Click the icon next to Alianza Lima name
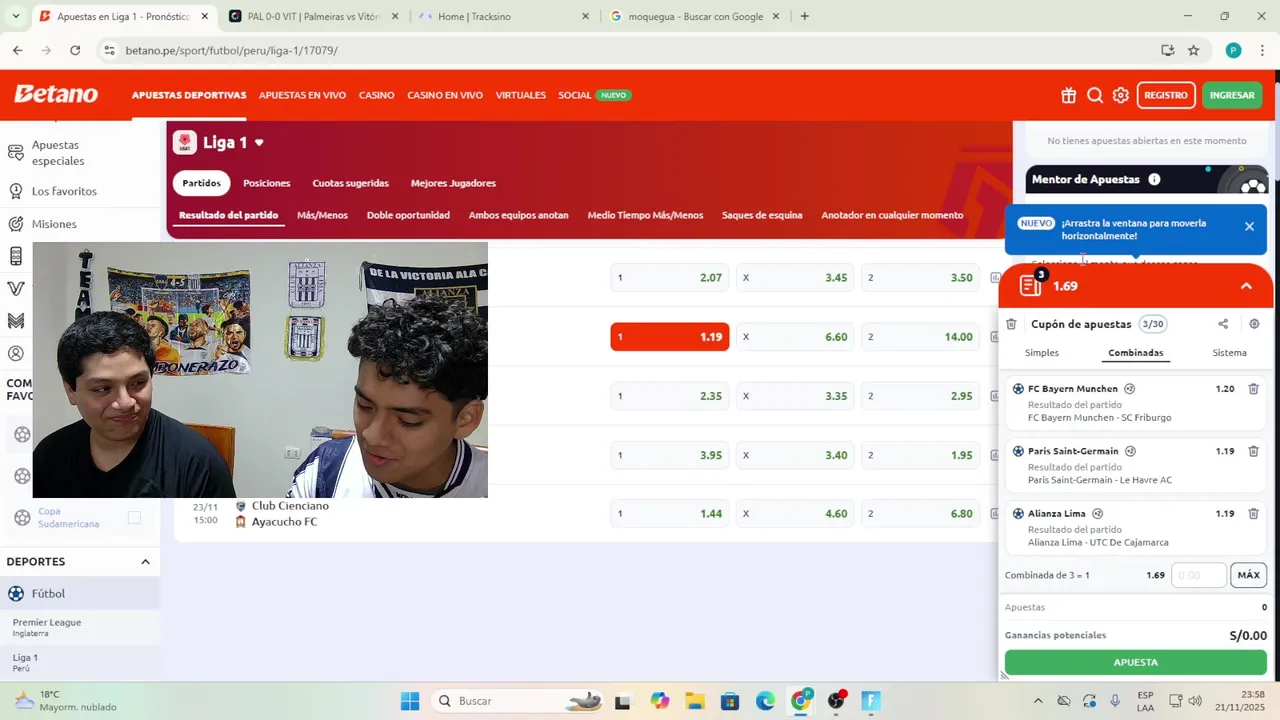Screen dimensions: 1280x720 (x=1097, y=513)
